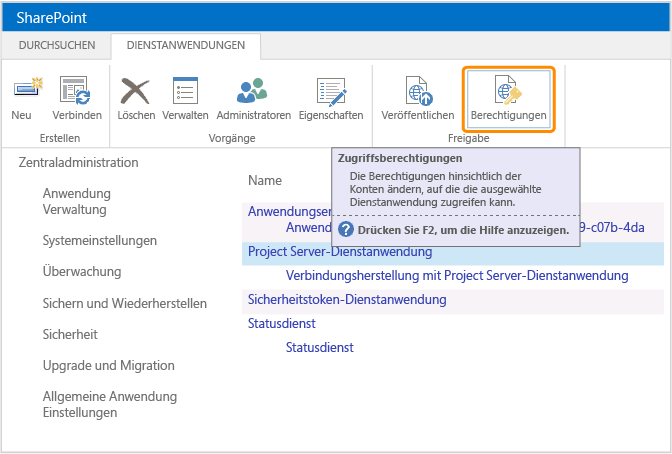The image size is (672, 454).
Task: Open Allgemeine Anwendung Einstellungen
Action: [x=110, y=404]
